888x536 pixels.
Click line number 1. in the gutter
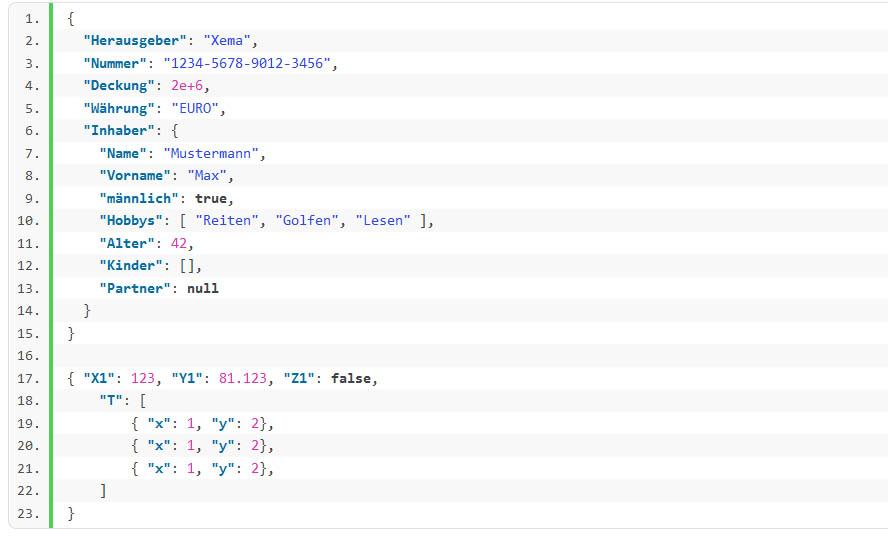point(32,19)
